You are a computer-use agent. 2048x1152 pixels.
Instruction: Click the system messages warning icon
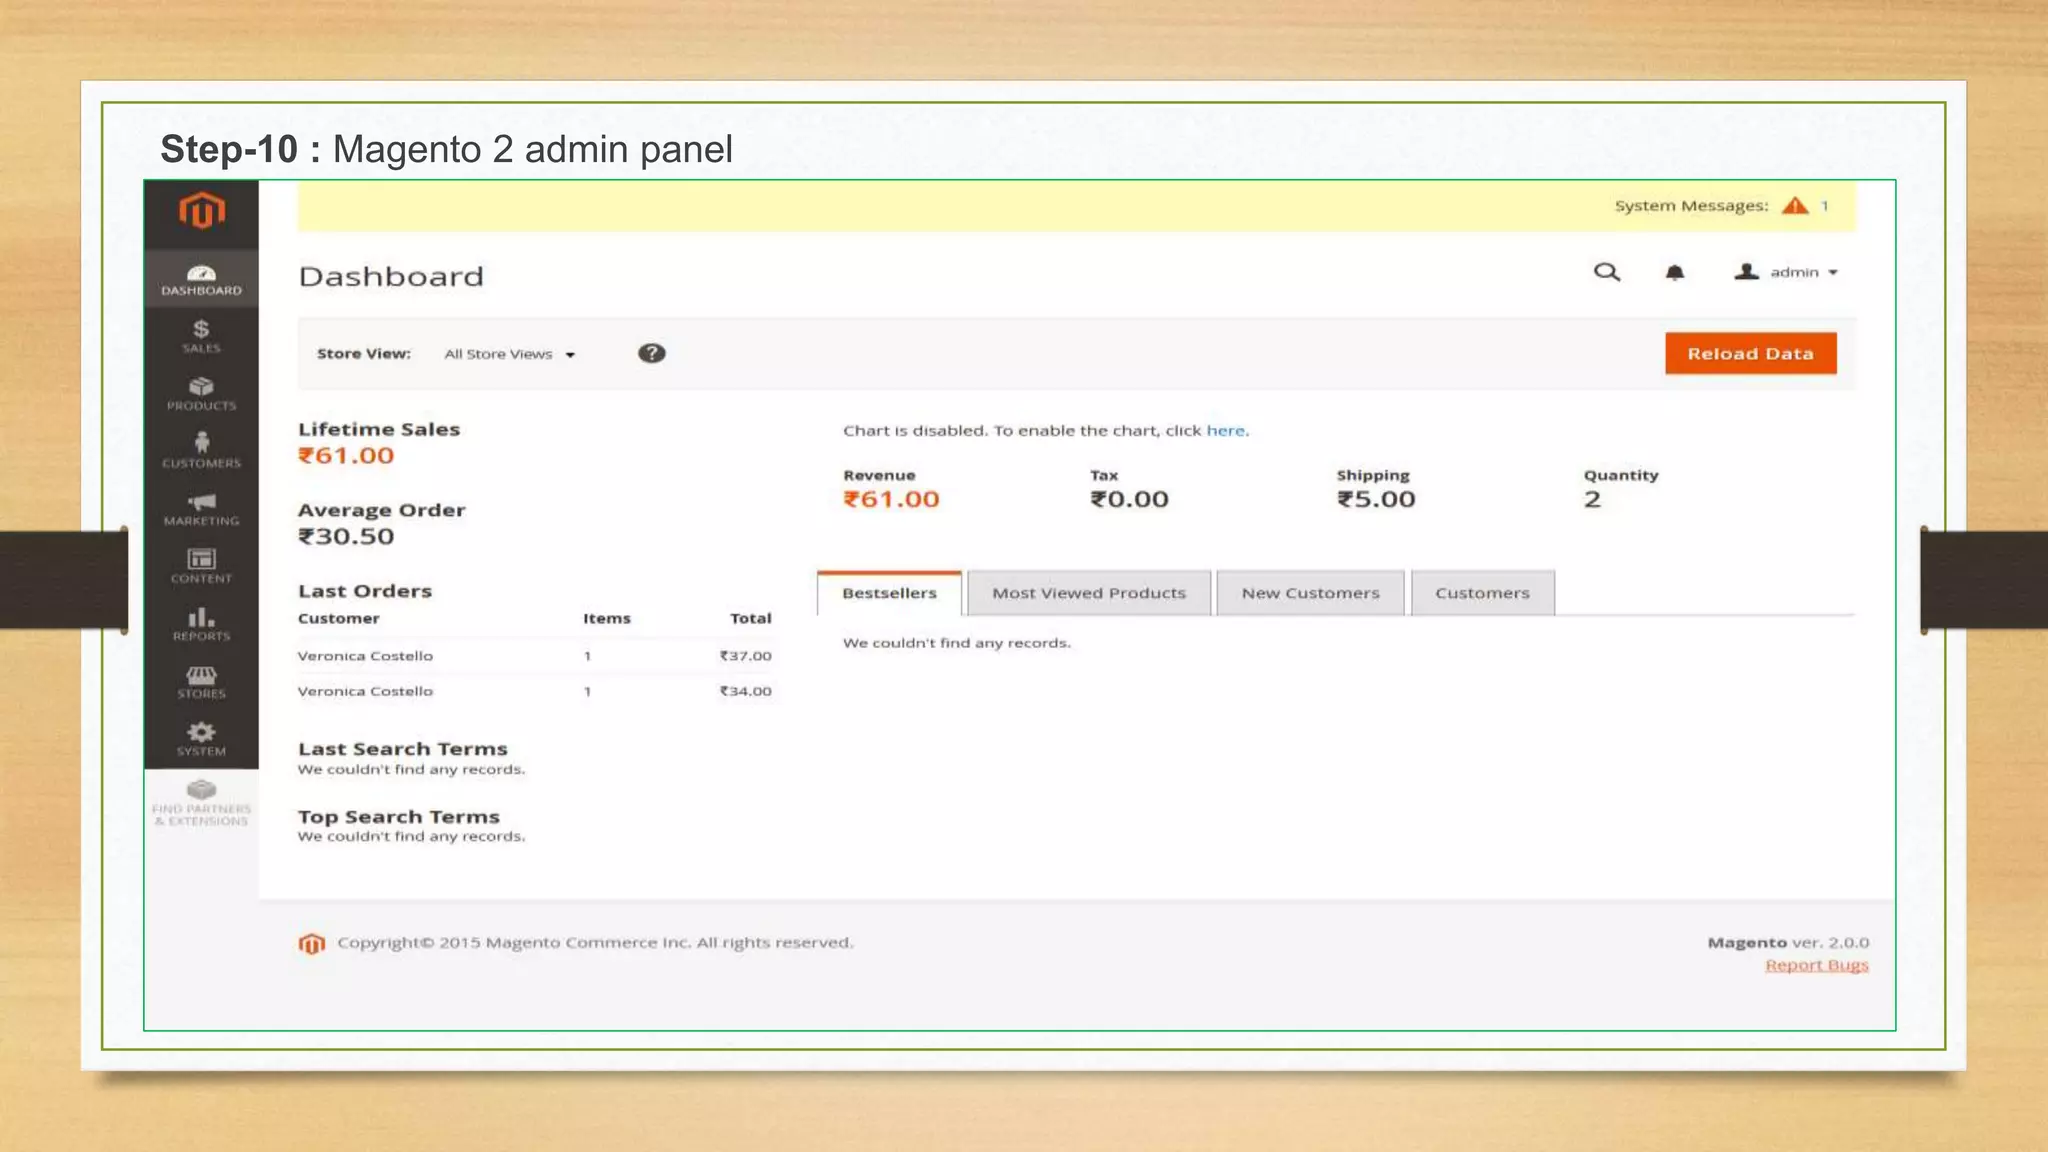click(1795, 206)
